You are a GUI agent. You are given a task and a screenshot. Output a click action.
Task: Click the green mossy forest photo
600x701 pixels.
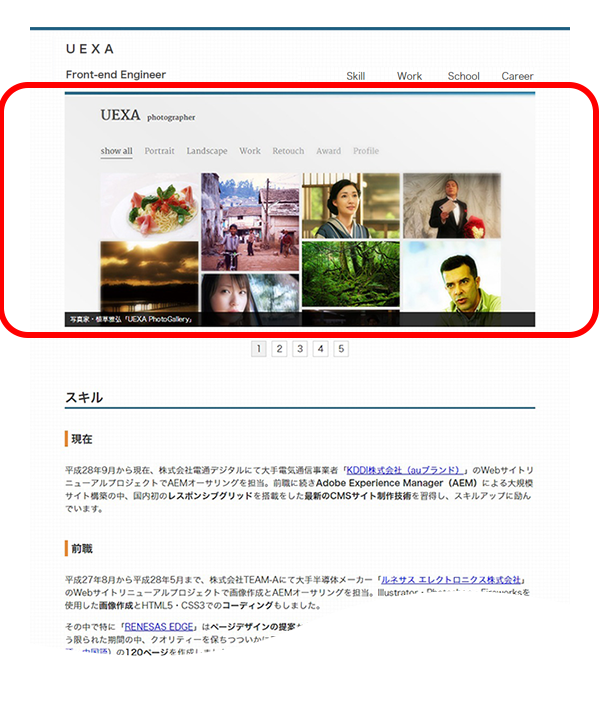351,274
